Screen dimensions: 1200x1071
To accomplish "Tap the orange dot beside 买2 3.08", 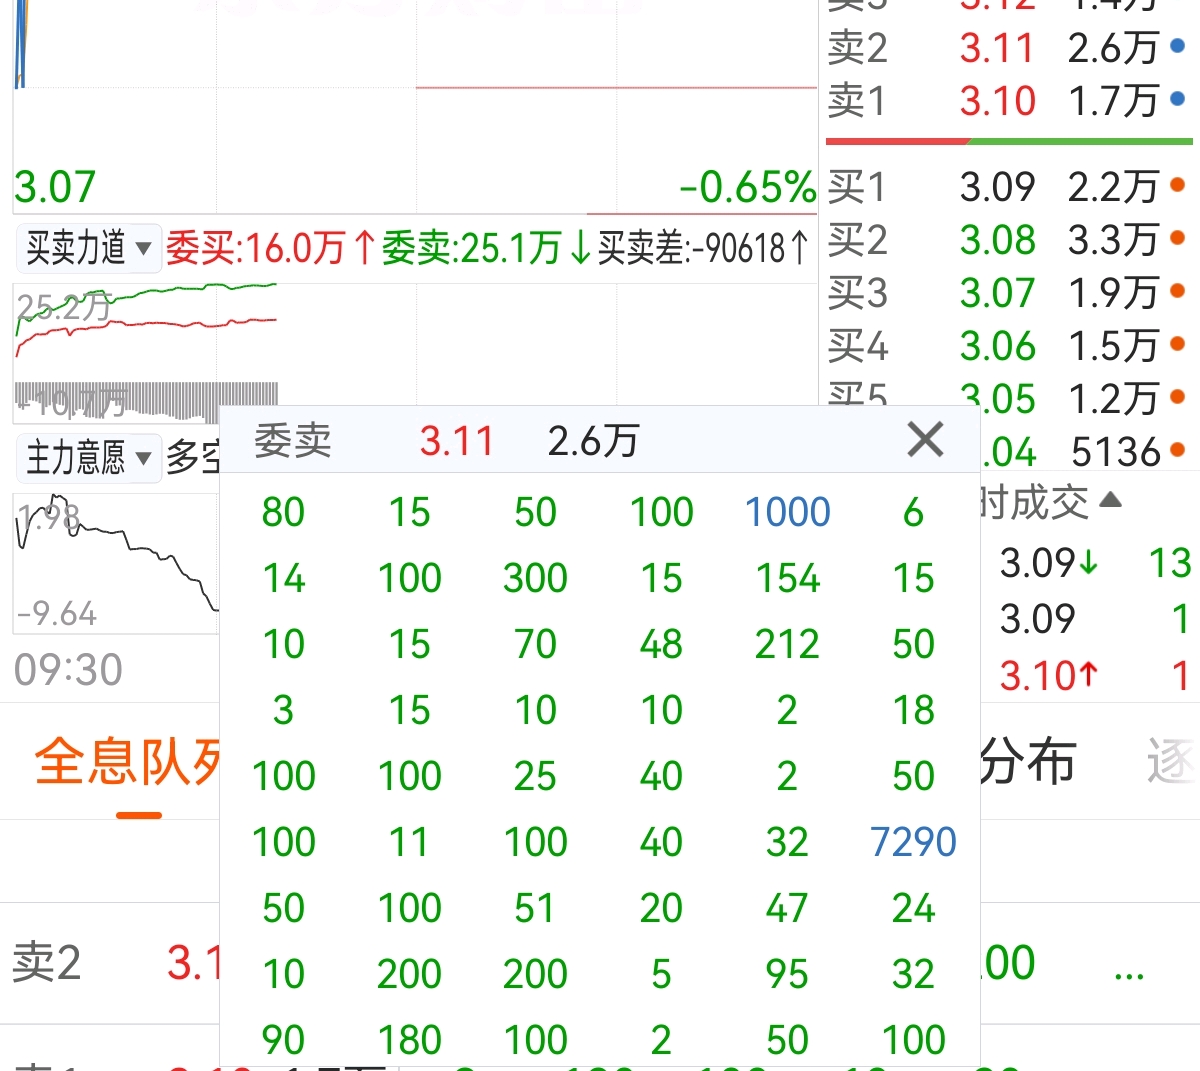I will click(1178, 238).
